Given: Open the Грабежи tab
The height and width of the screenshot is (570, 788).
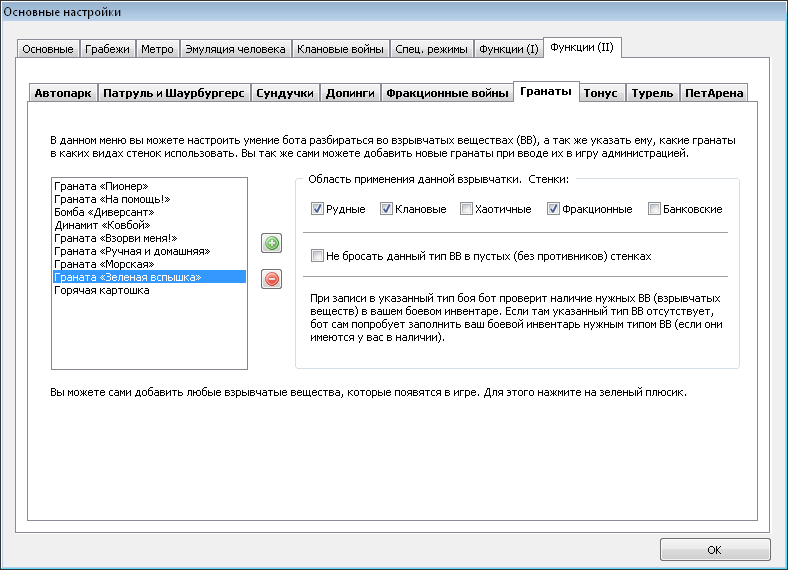Looking at the screenshot, I should 107,49.
